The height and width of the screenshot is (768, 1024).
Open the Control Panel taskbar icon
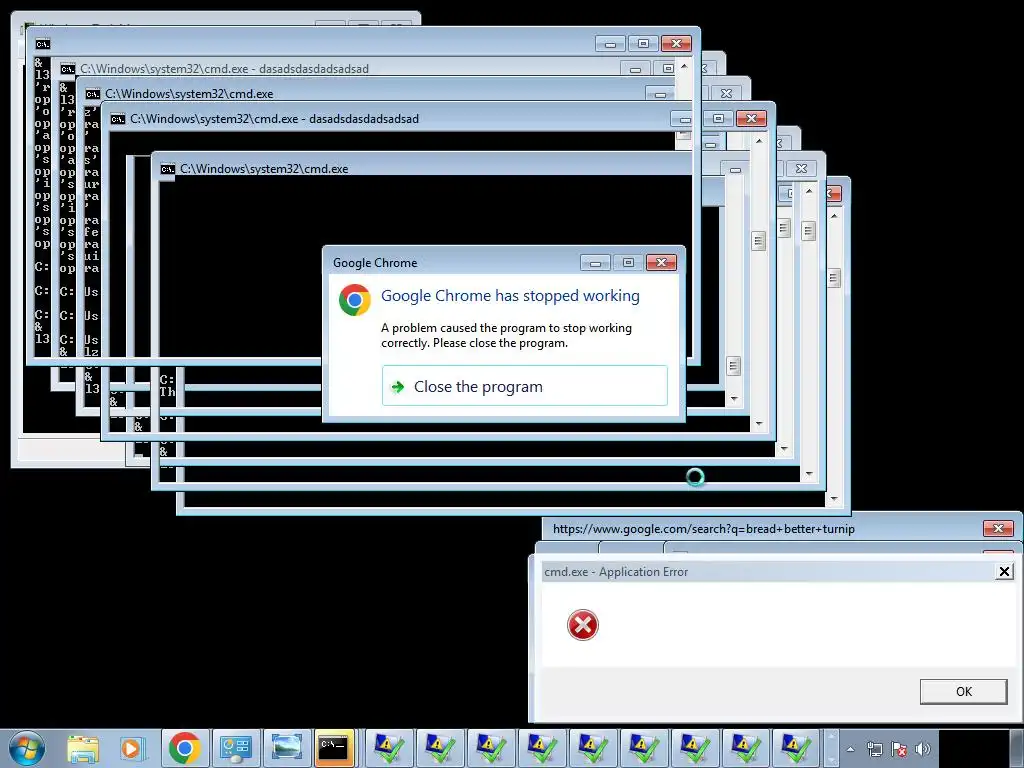(235, 748)
